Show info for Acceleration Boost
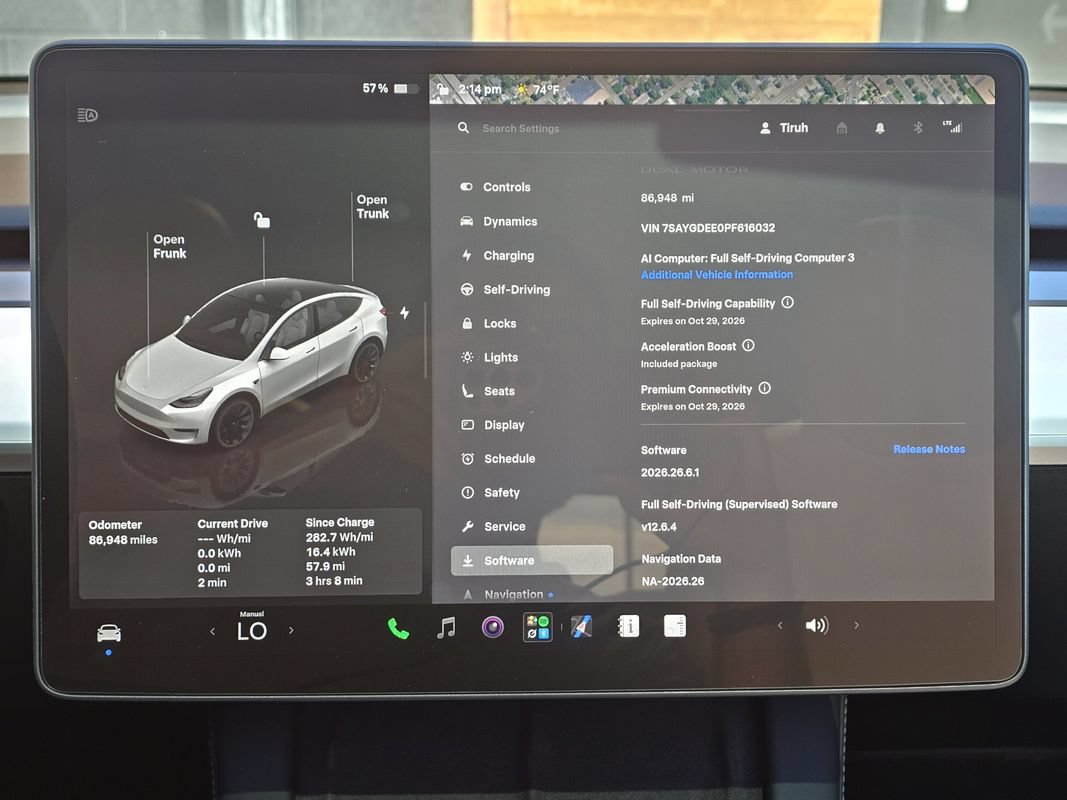 749,346
